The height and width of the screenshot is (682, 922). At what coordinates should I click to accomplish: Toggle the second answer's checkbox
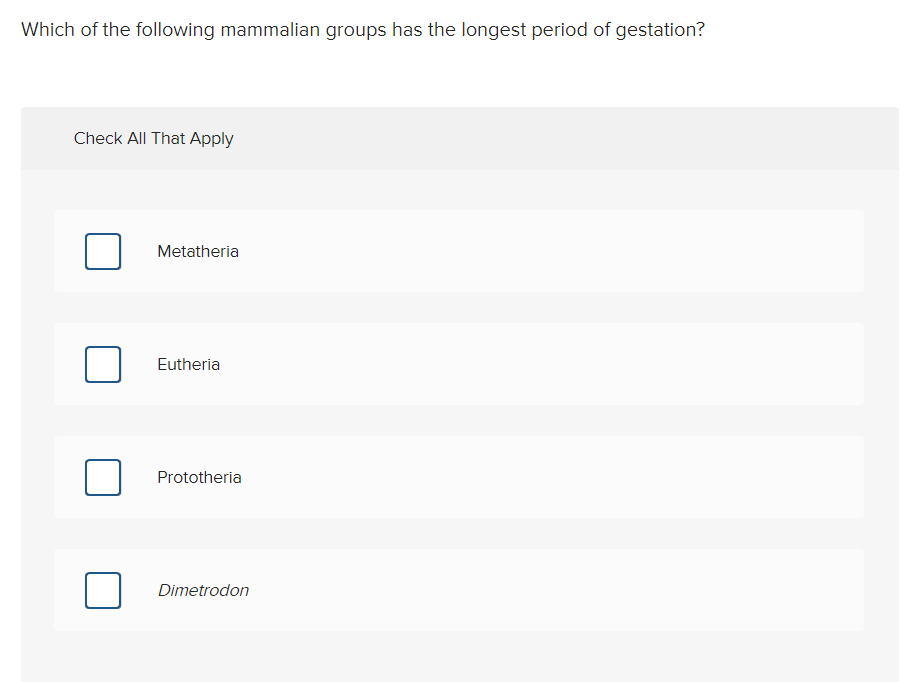[x=103, y=364]
